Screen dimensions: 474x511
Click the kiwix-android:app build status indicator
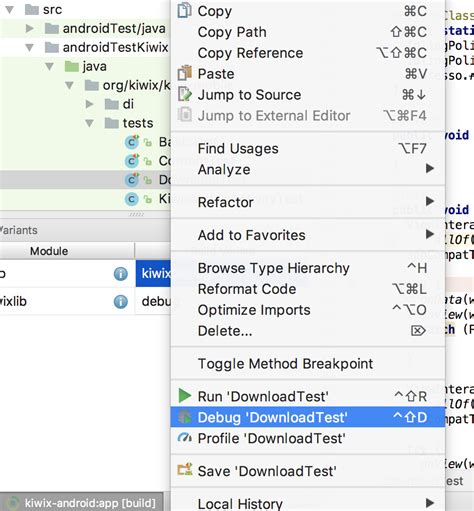coord(82,503)
